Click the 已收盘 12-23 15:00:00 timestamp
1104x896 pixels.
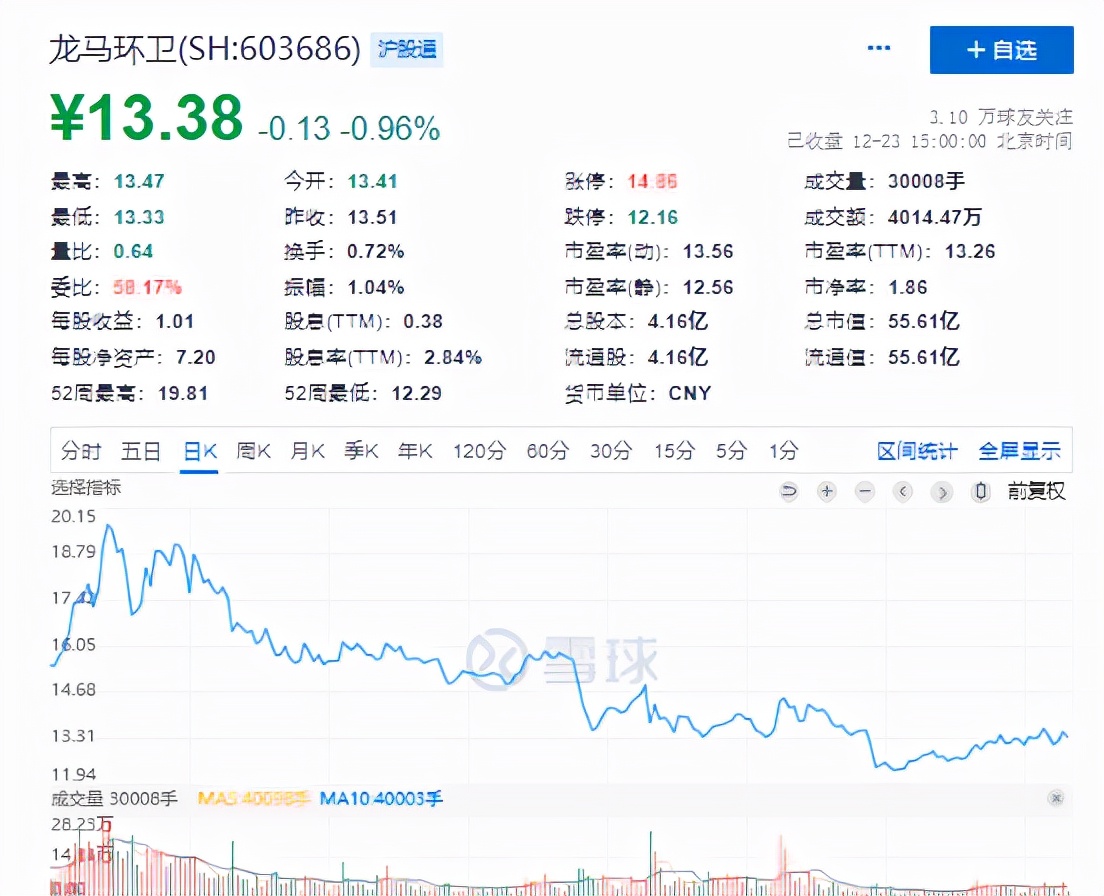click(929, 141)
